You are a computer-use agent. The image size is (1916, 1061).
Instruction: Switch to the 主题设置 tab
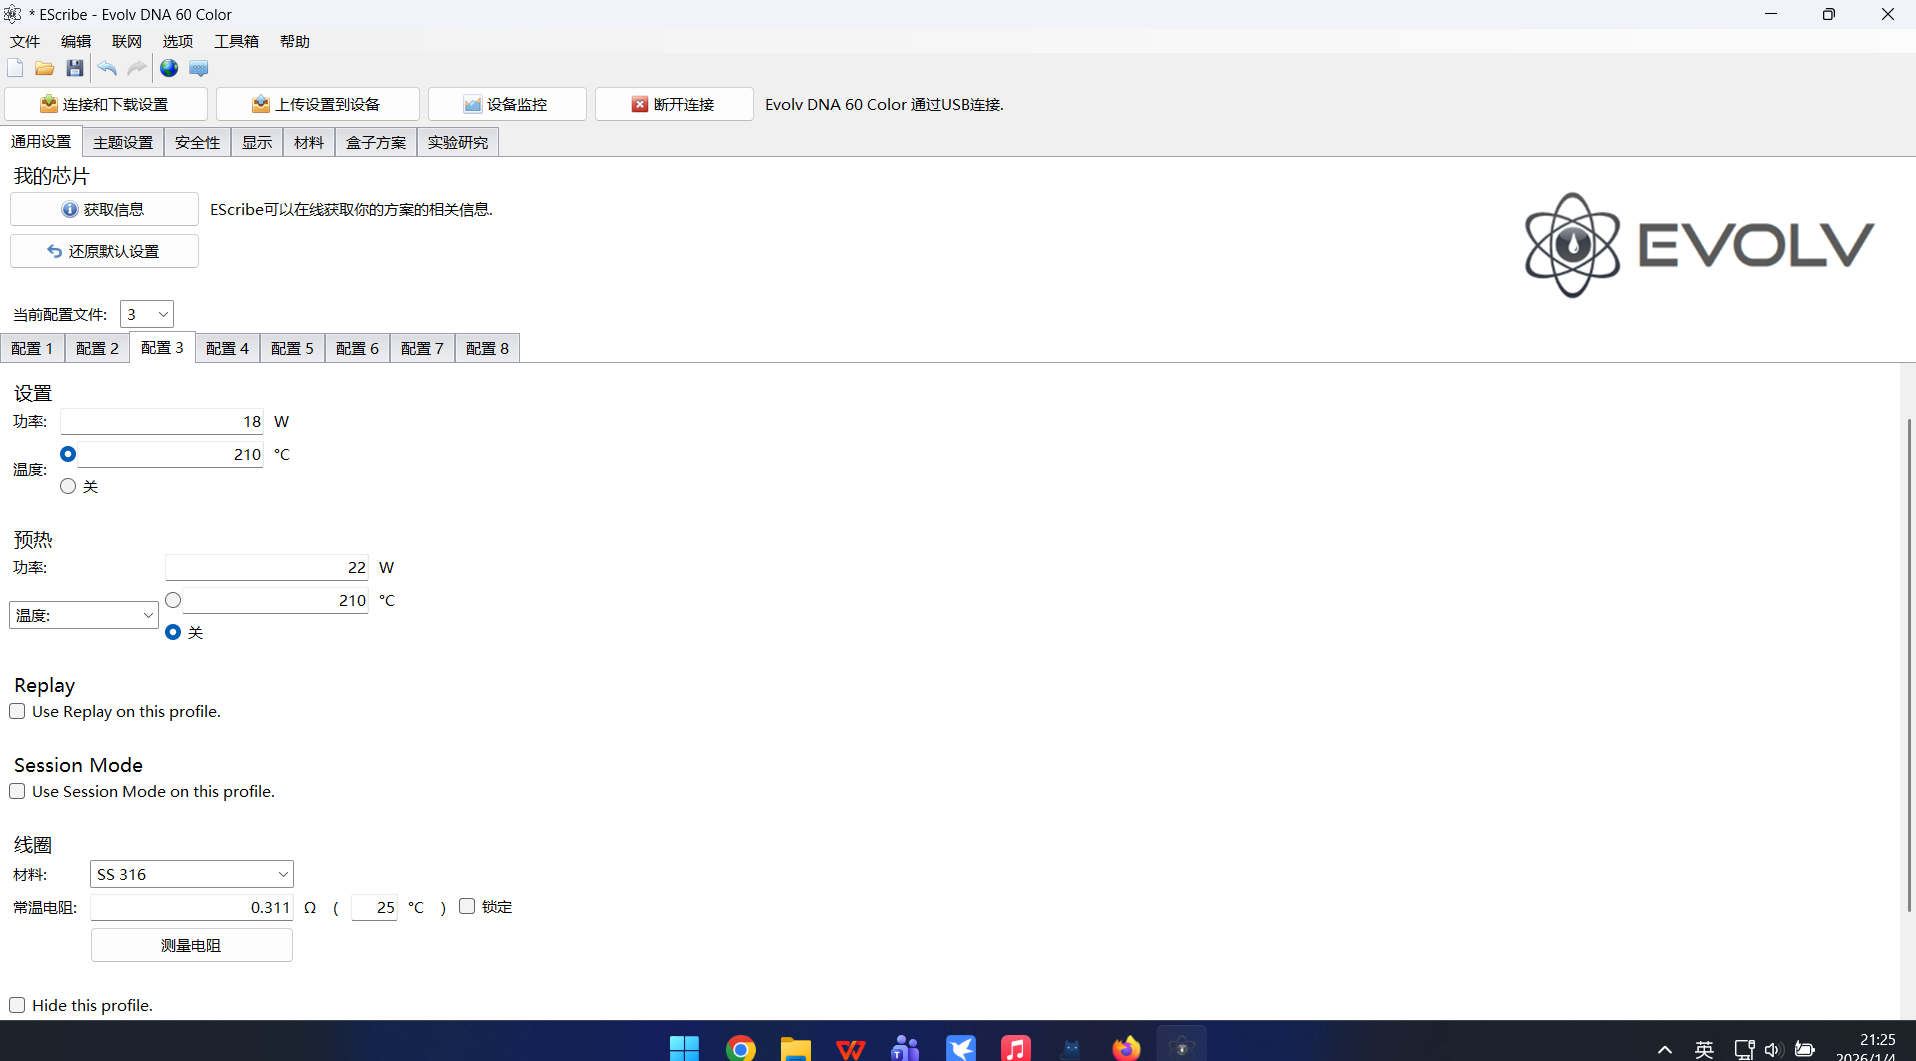[123, 142]
